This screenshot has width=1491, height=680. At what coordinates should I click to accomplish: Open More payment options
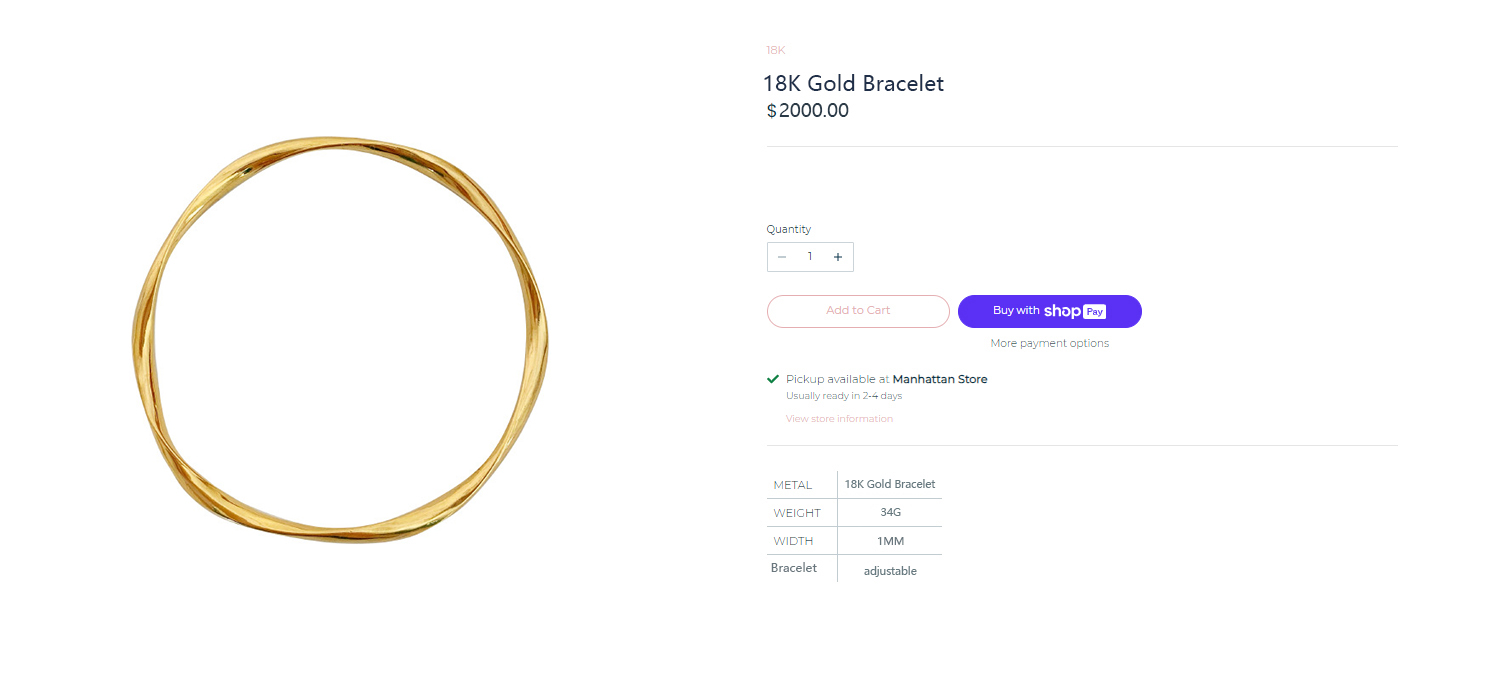(1050, 343)
